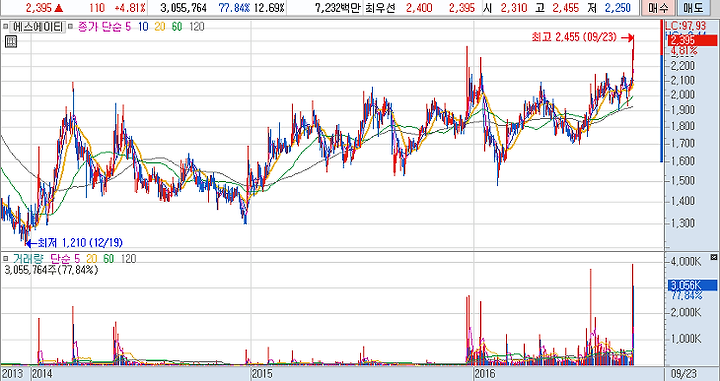Open the grid table icon below 에스에이티
Viewport: 720px width, 381px height.
pyautogui.click(x=11, y=42)
